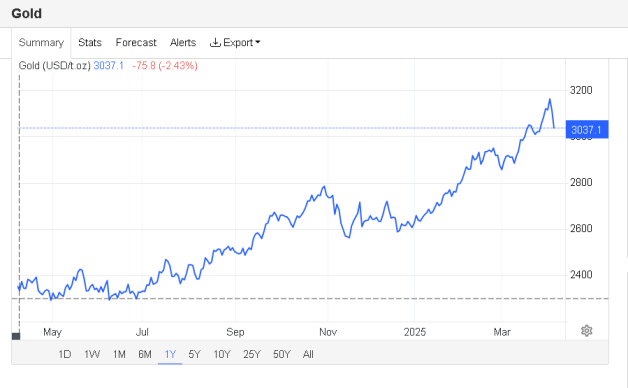The image size is (628, 388).
Task: Click the Export download icon
Action: pos(215,42)
